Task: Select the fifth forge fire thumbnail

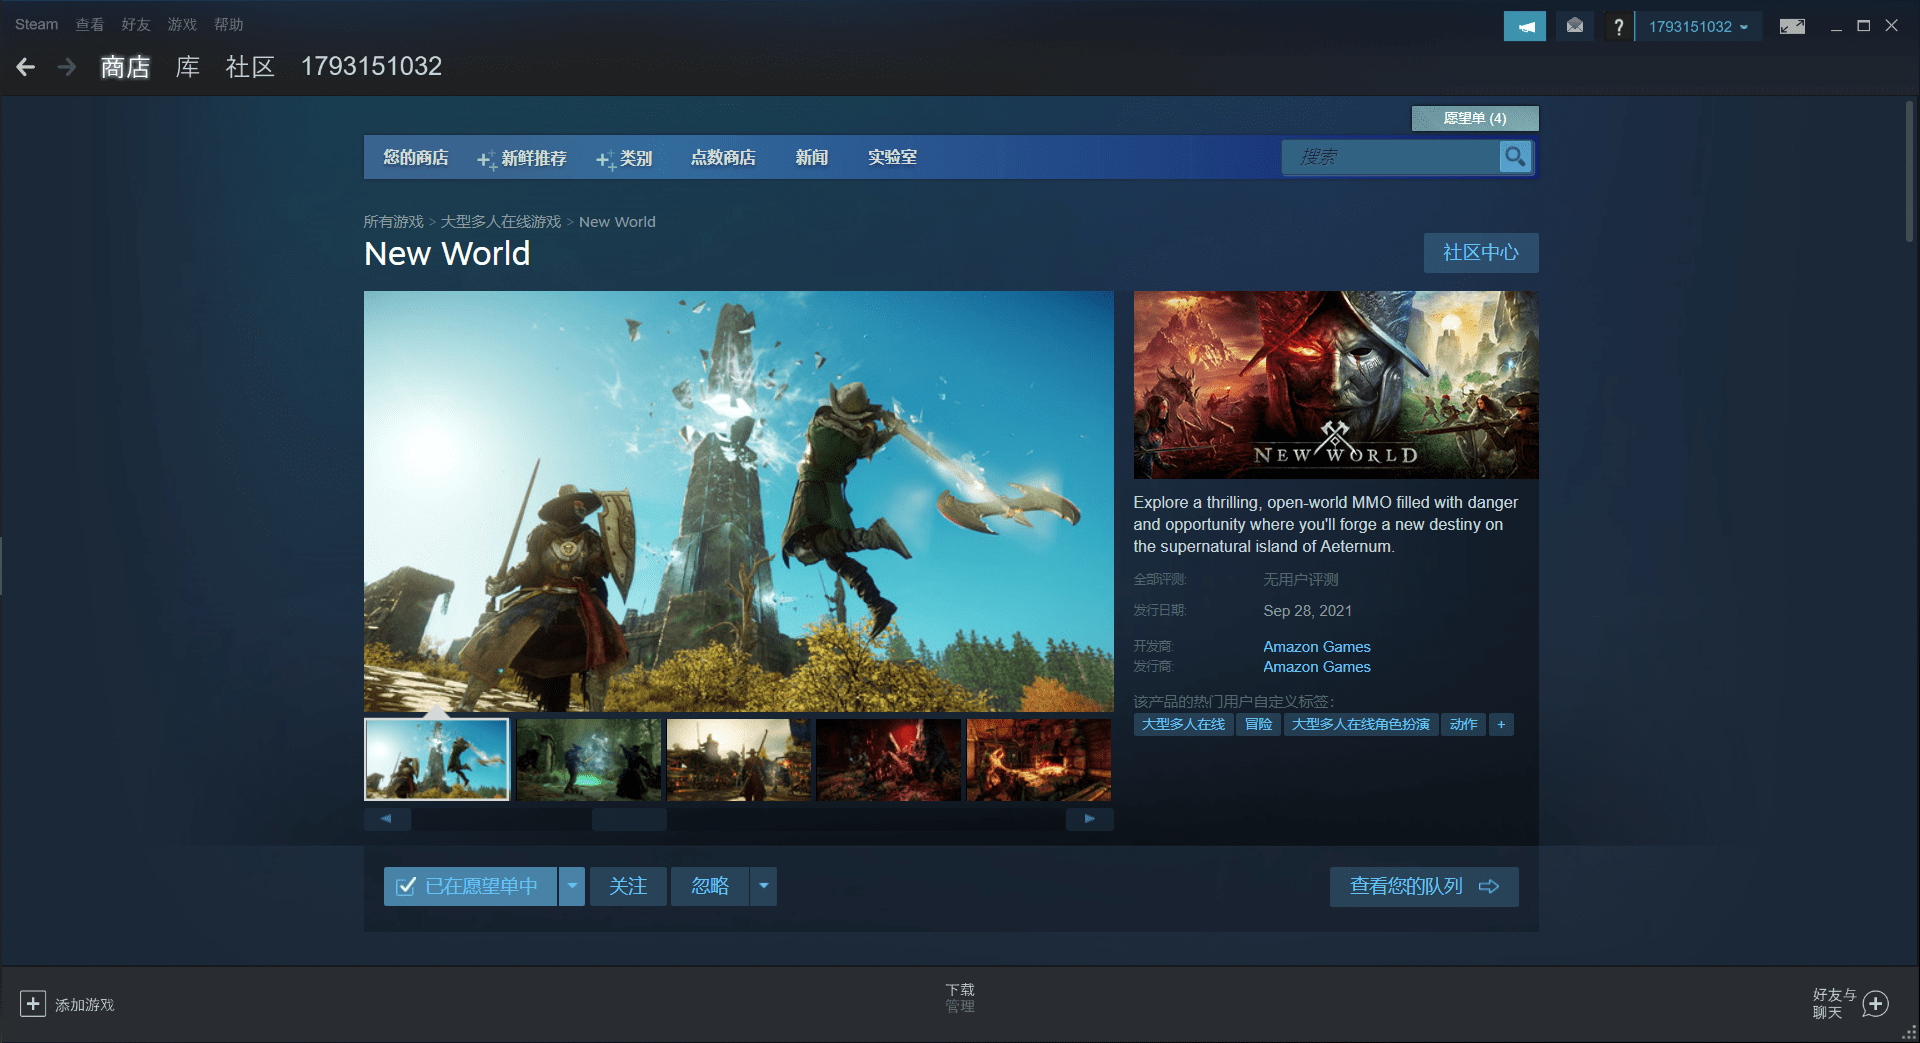Action: click(x=1039, y=759)
